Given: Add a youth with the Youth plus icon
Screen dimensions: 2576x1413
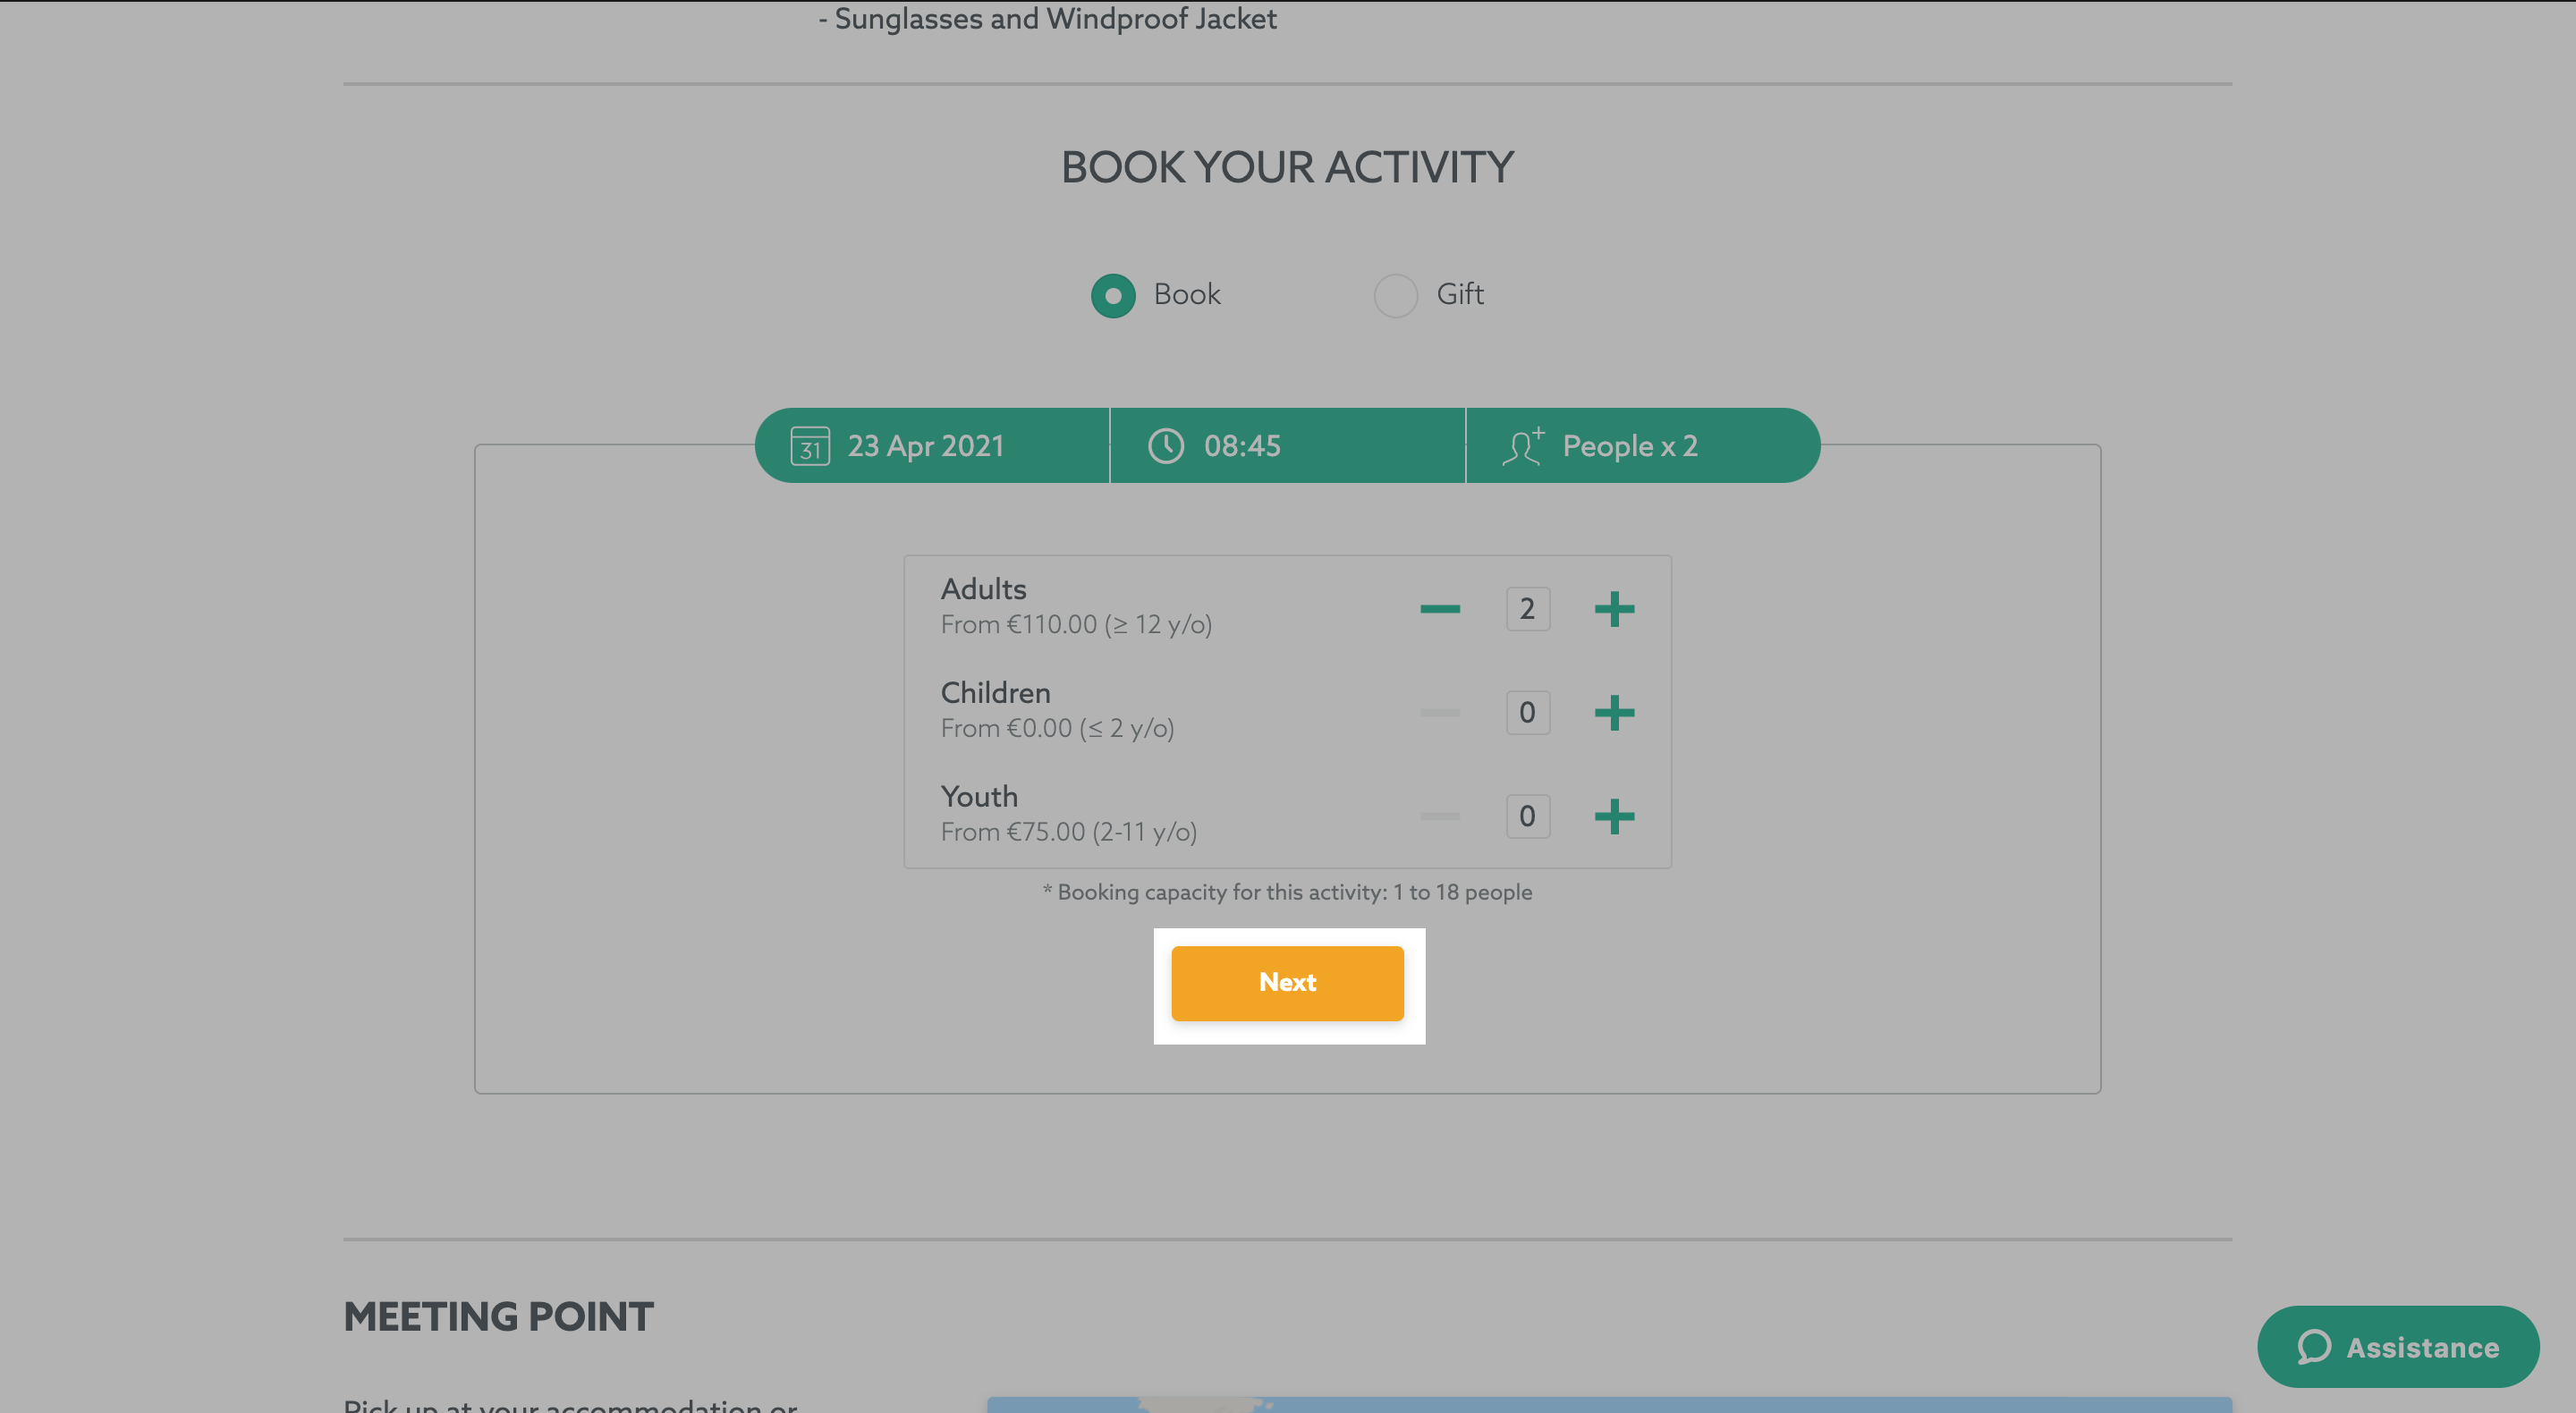Looking at the screenshot, I should [1614, 817].
